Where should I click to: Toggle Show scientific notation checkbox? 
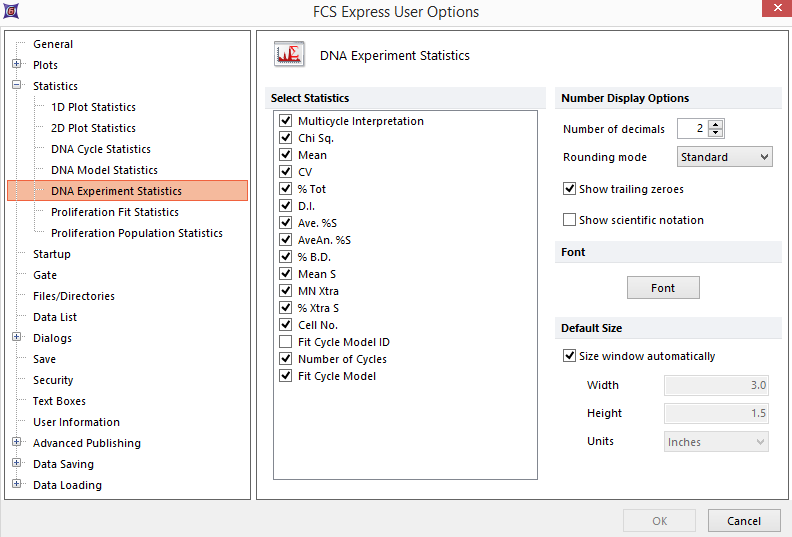coord(570,220)
